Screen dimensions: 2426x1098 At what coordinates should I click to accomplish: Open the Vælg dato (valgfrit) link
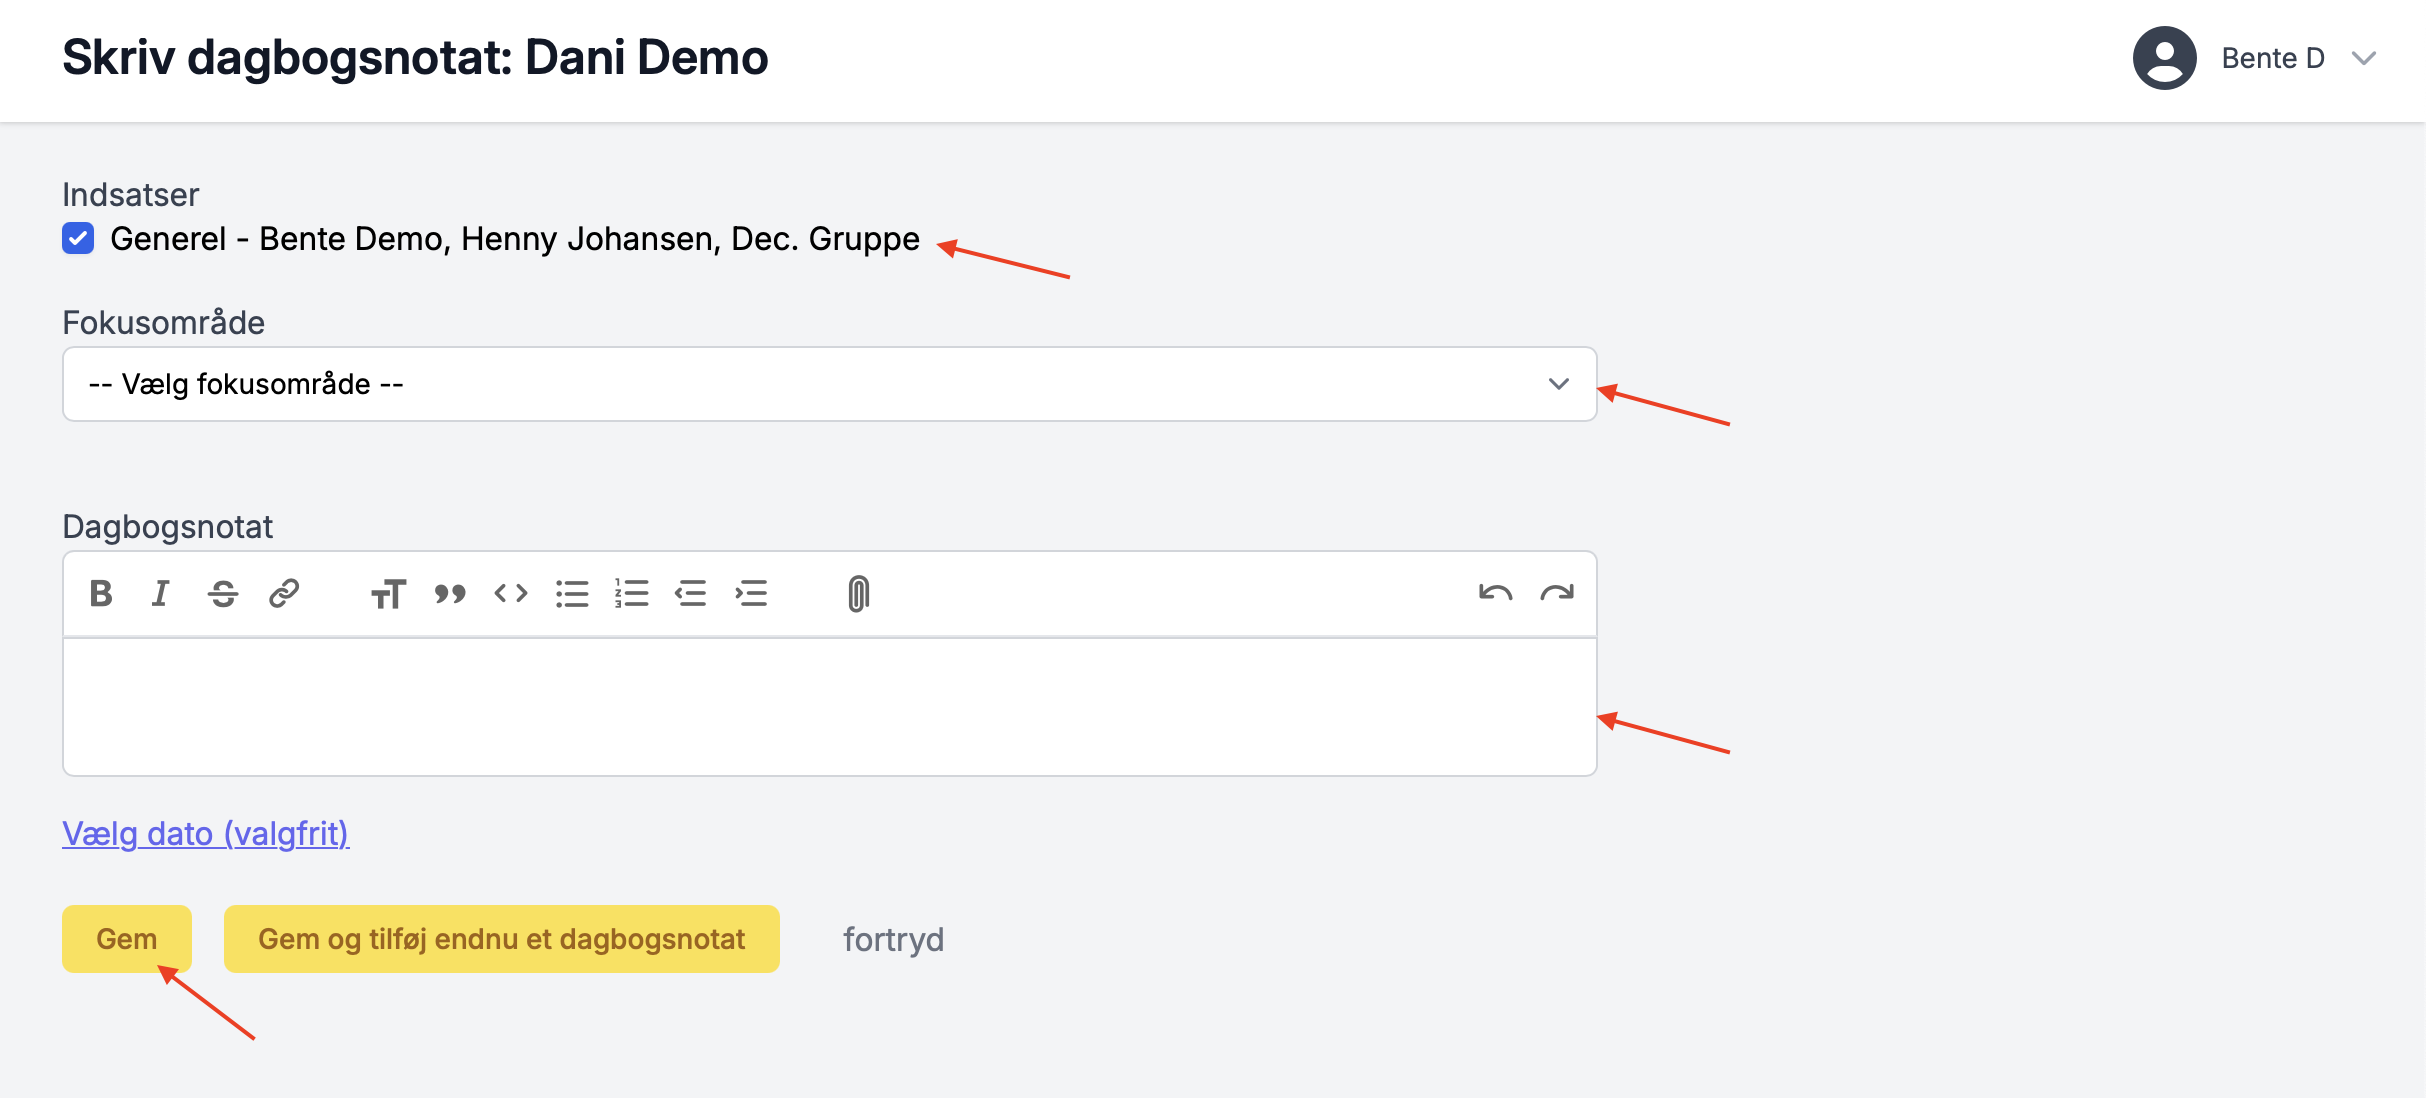pos(205,833)
